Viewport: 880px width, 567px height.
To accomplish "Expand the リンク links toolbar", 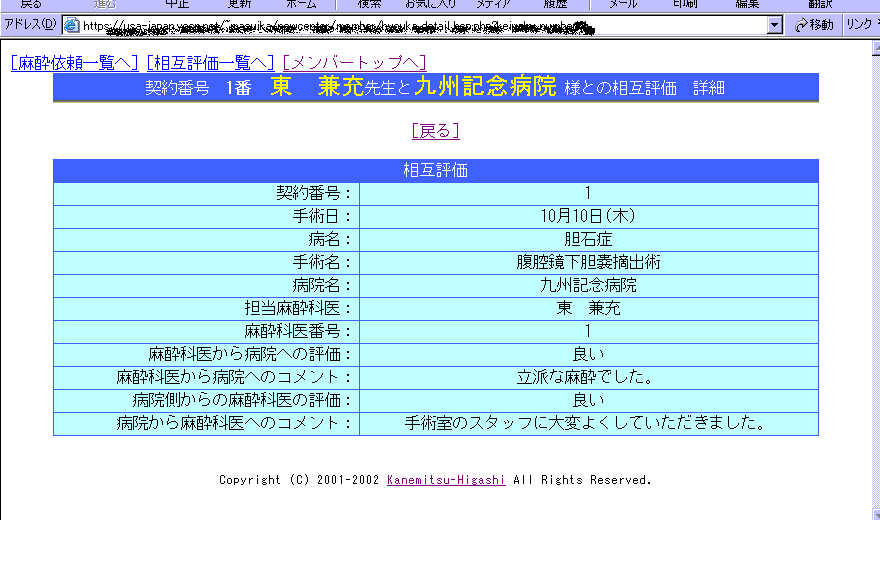I will tap(859, 25).
